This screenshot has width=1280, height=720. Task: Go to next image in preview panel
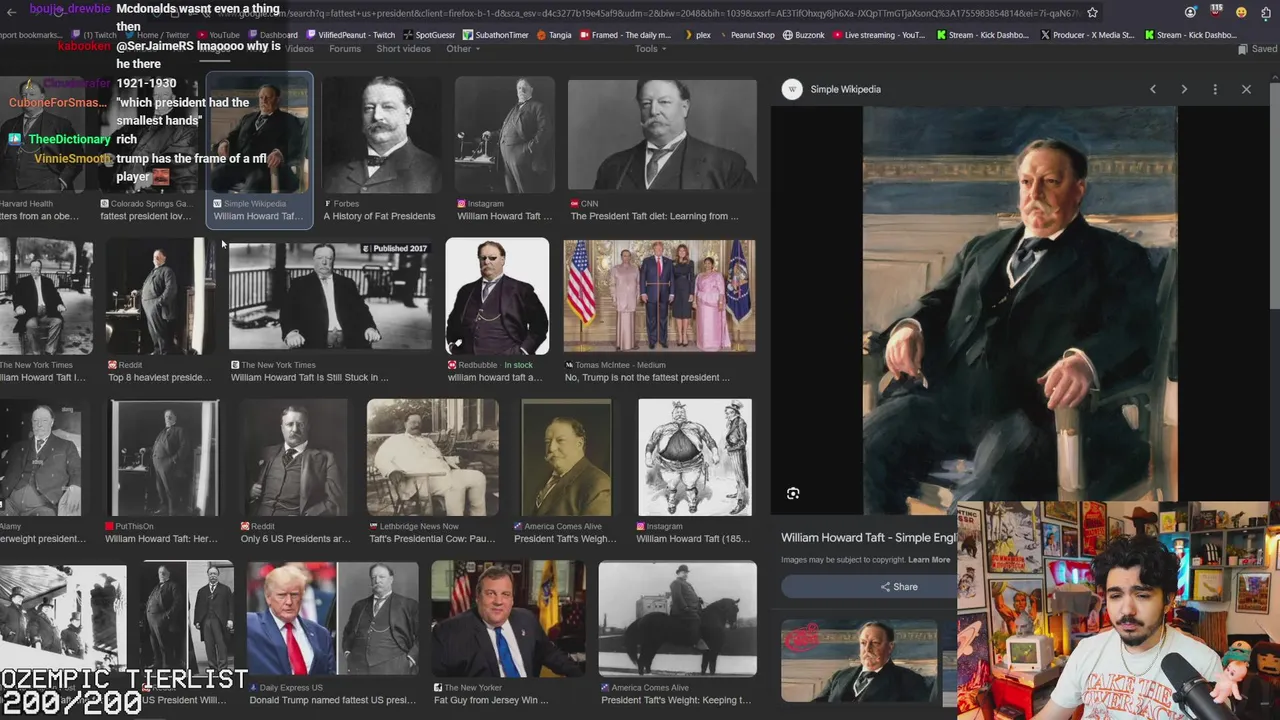pyautogui.click(x=1184, y=89)
